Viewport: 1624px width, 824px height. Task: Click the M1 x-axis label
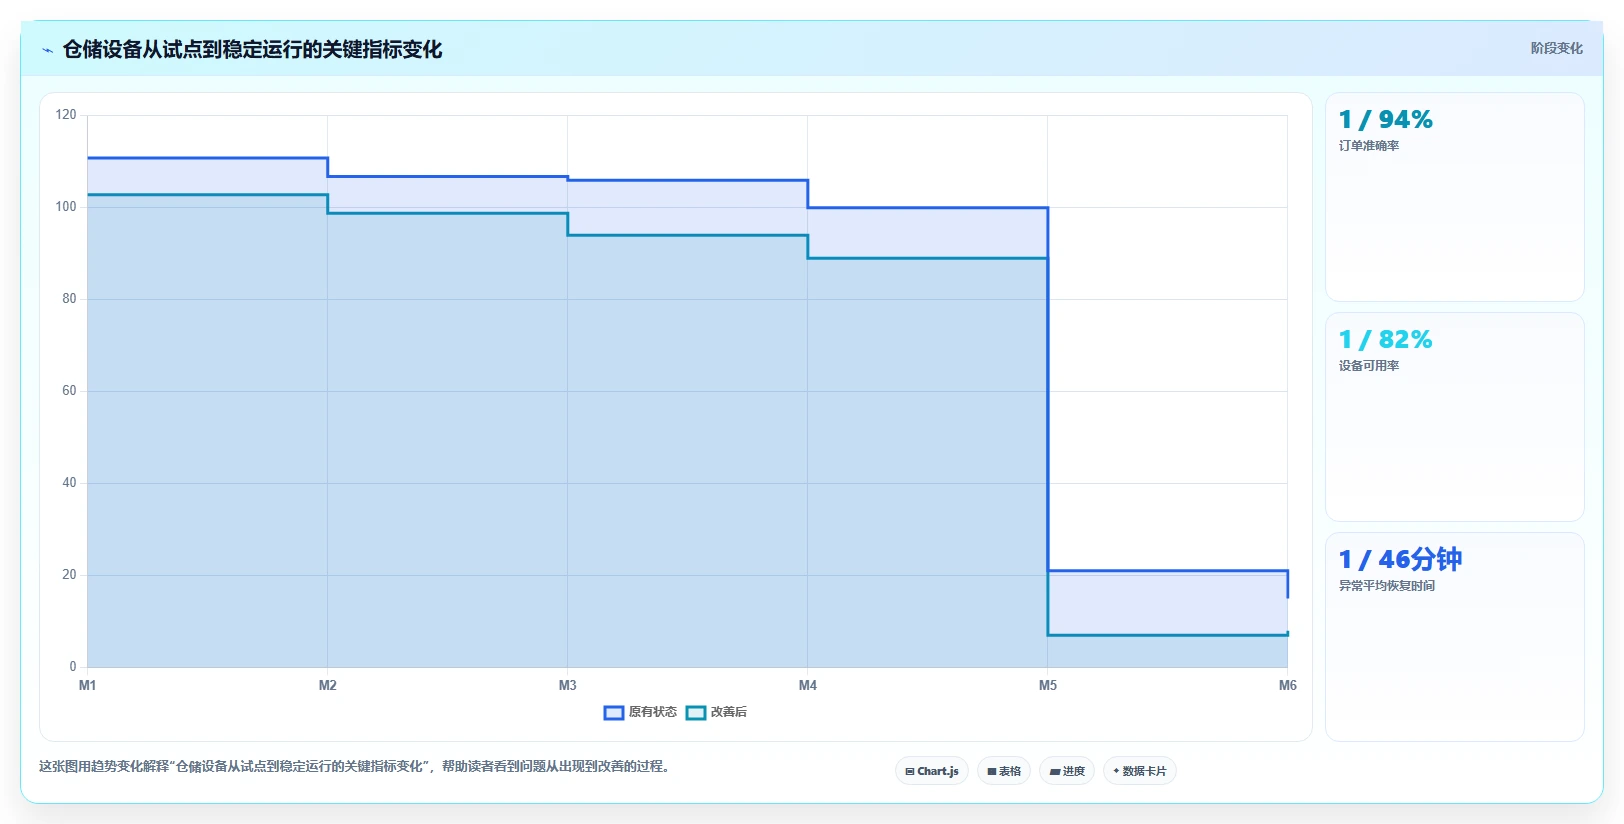coord(88,685)
